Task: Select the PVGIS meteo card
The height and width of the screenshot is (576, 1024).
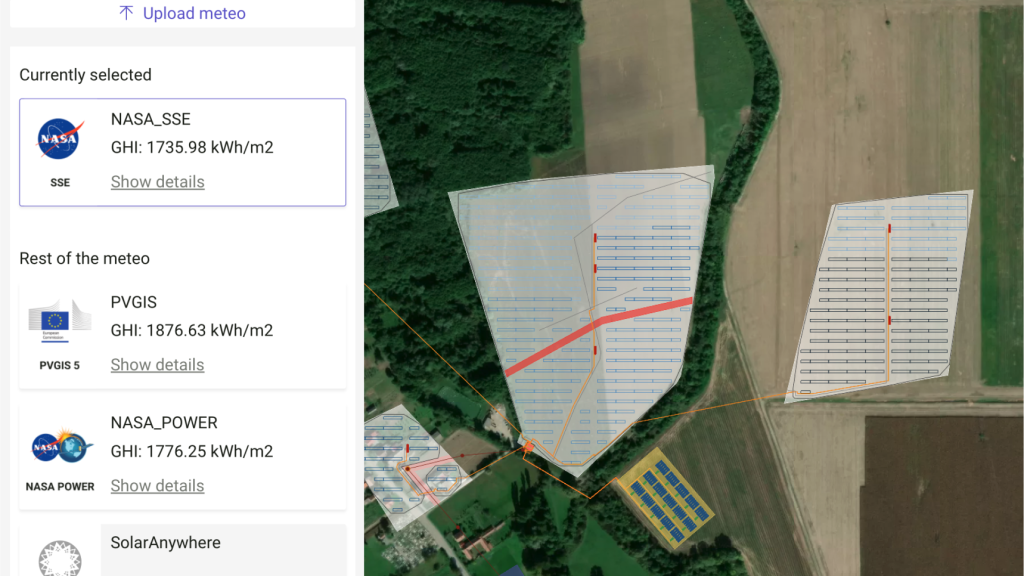Action: click(183, 336)
